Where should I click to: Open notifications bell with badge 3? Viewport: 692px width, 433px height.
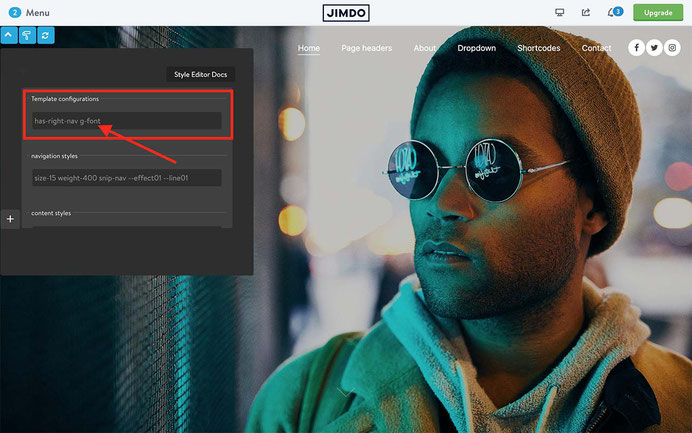pos(615,12)
